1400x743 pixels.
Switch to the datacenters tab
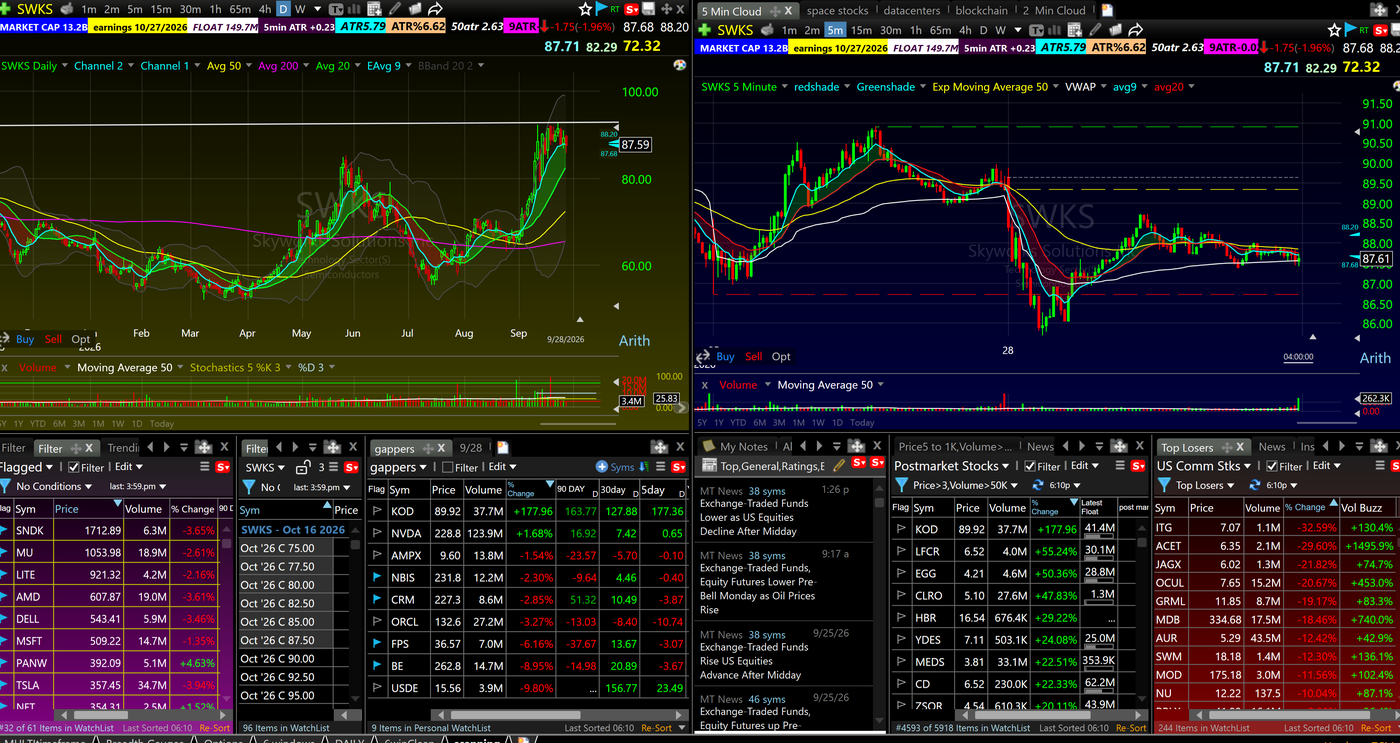912,11
